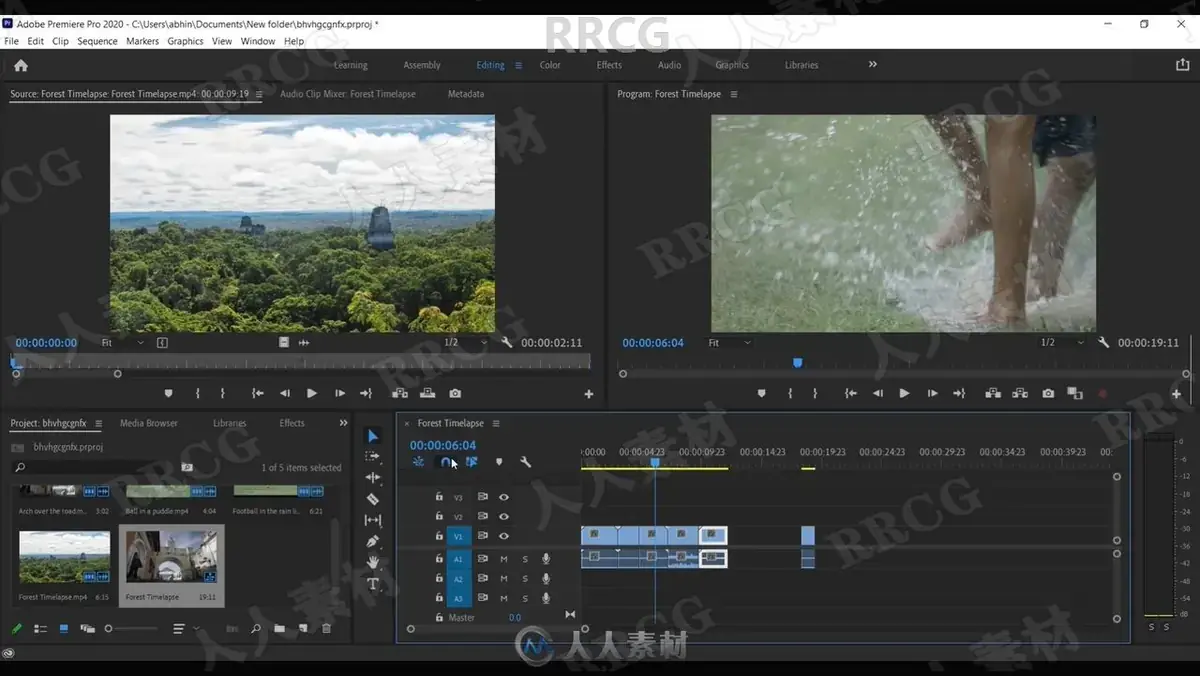The image size is (1200, 676).
Task: Toggle lock on track V3
Action: (x=438, y=497)
